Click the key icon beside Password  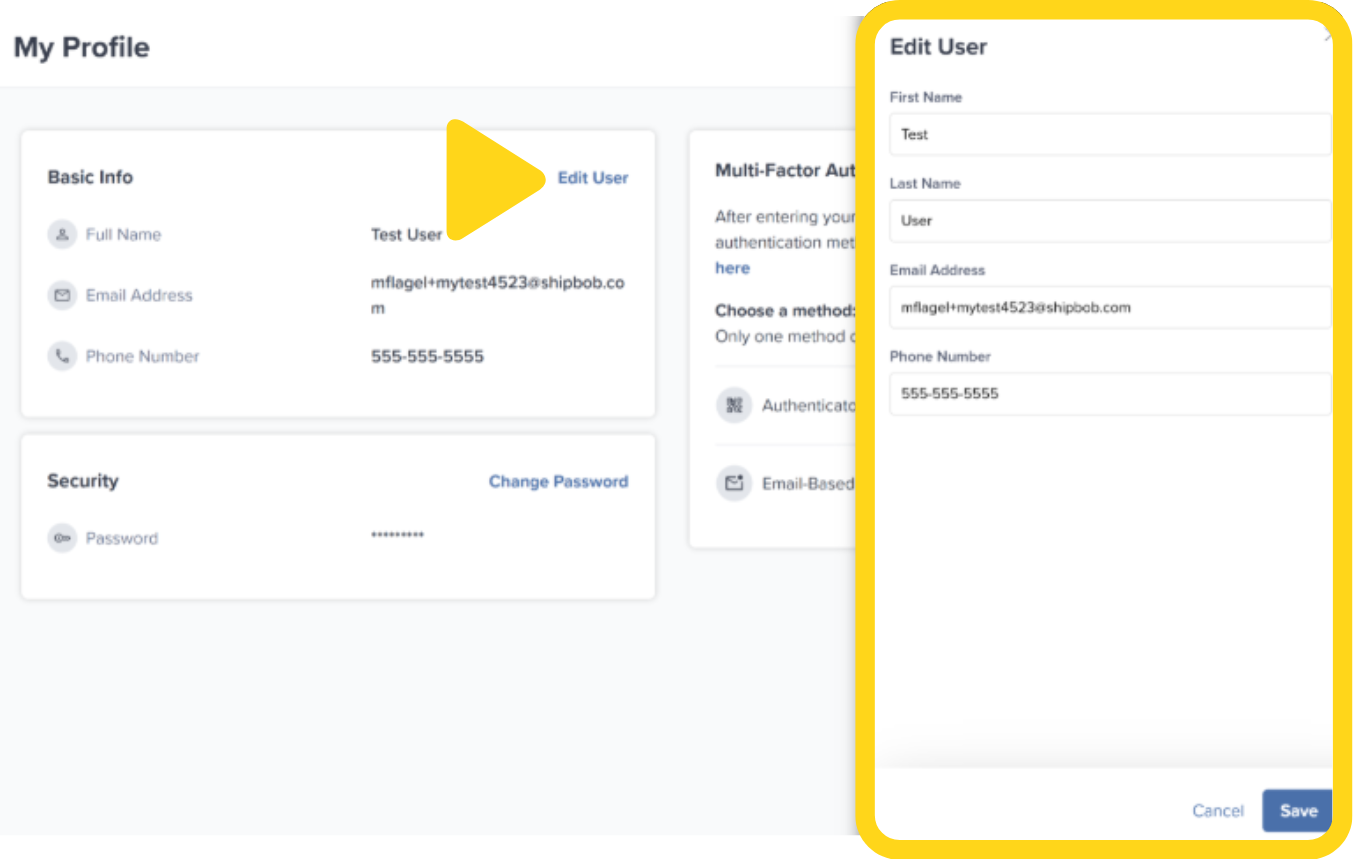pos(61,538)
